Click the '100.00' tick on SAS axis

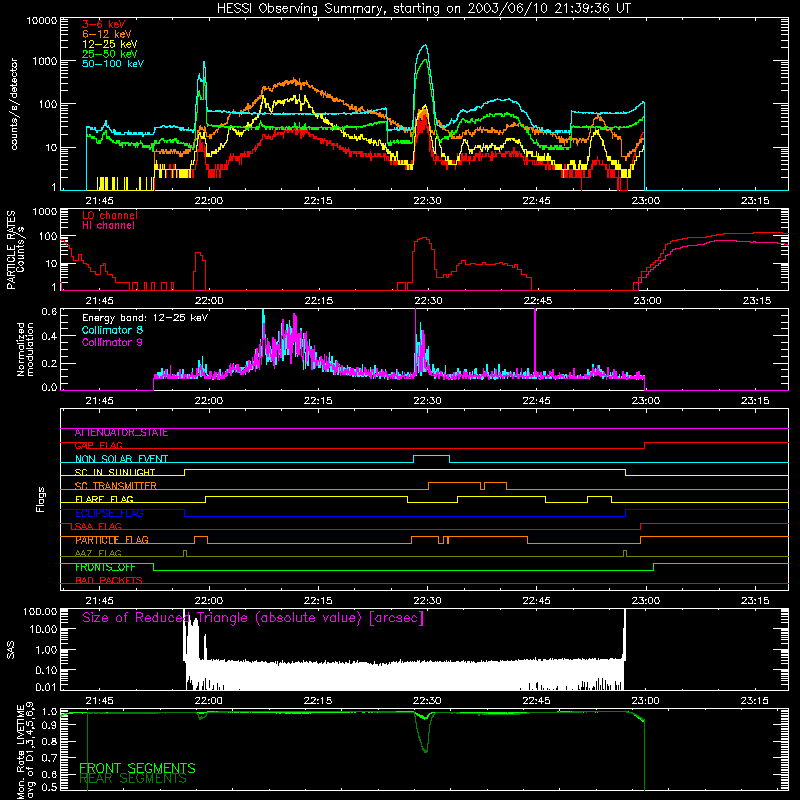pyautogui.click(x=40, y=611)
